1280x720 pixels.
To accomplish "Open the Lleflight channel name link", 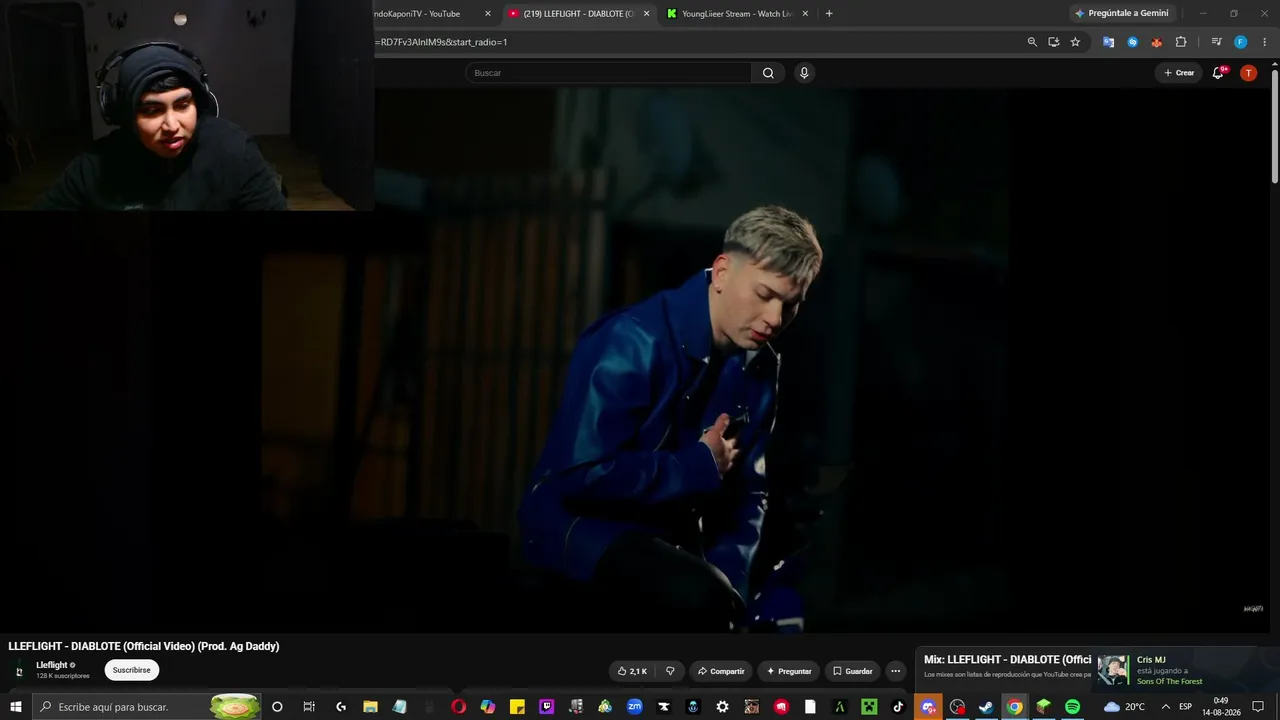I will (x=52, y=665).
